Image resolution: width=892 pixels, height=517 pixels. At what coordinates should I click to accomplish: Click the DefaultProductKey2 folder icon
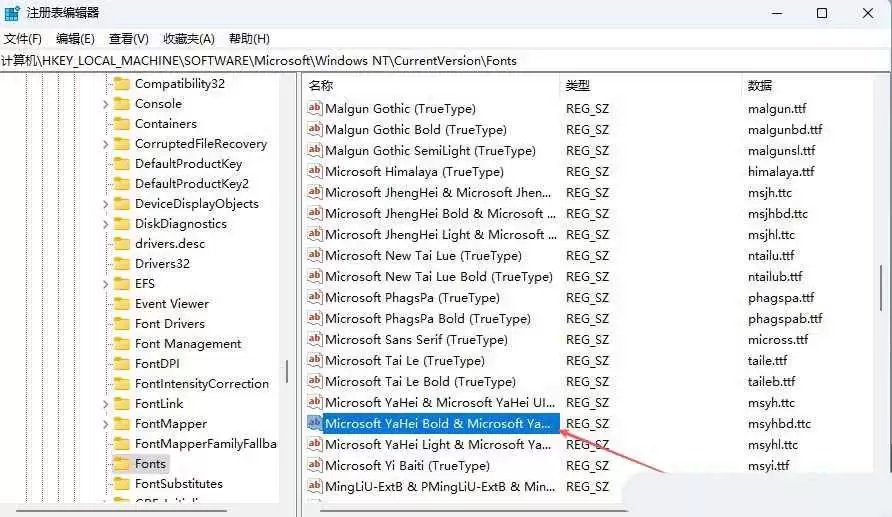click(x=122, y=184)
